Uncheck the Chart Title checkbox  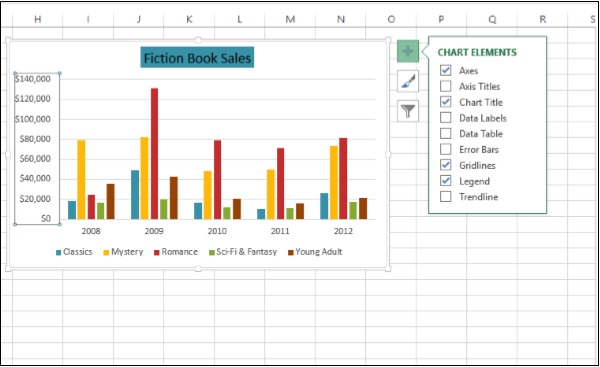(445, 102)
